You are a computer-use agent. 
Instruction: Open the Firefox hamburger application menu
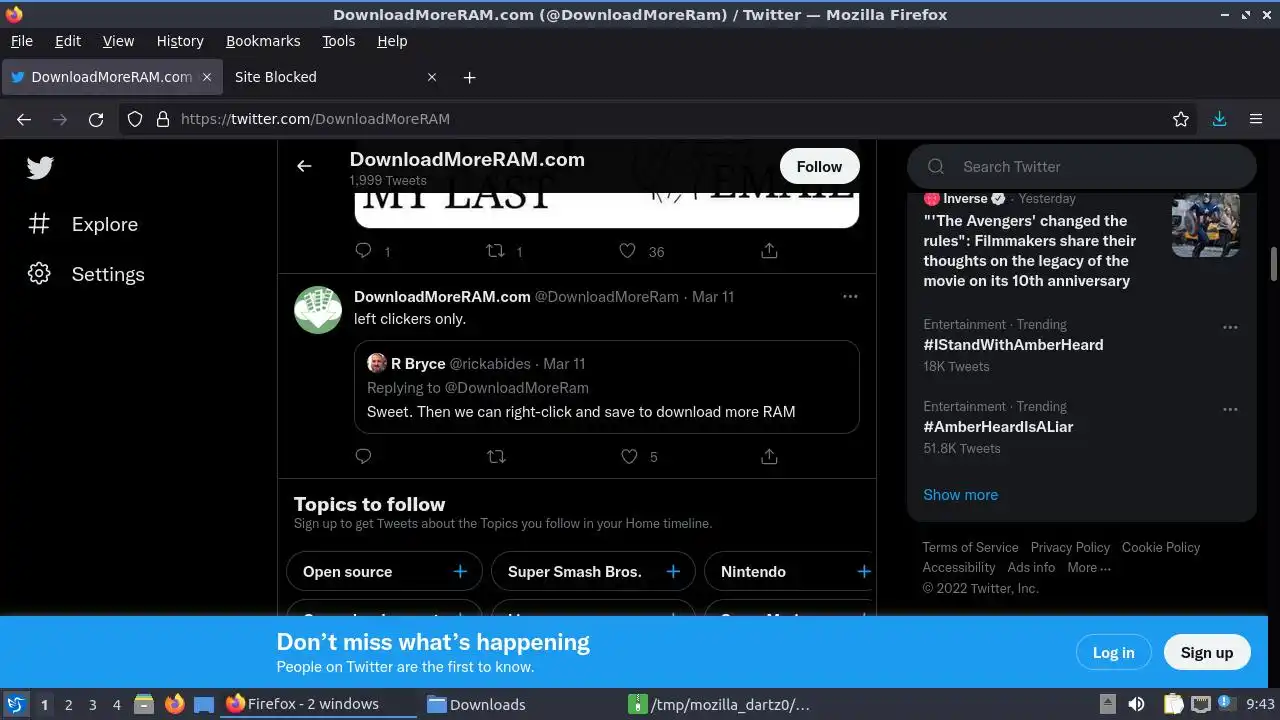click(x=1256, y=119)
